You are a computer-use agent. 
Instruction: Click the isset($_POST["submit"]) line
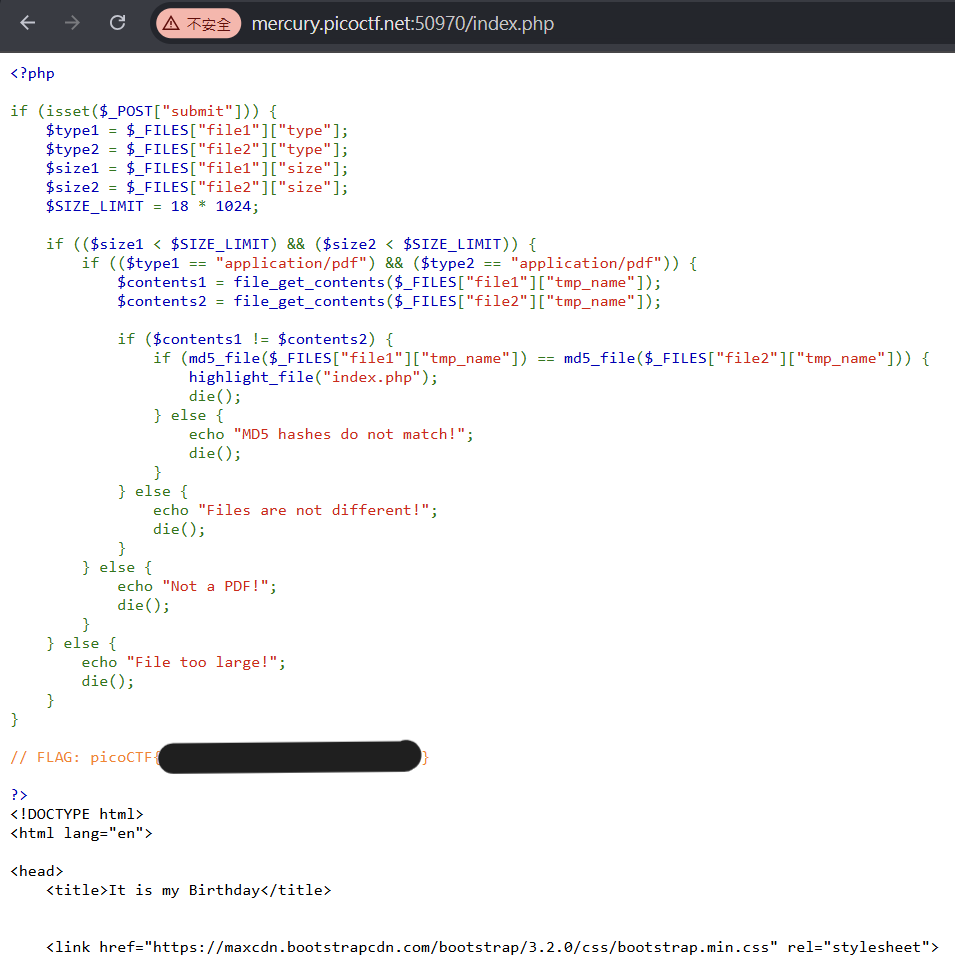(143, 111)
